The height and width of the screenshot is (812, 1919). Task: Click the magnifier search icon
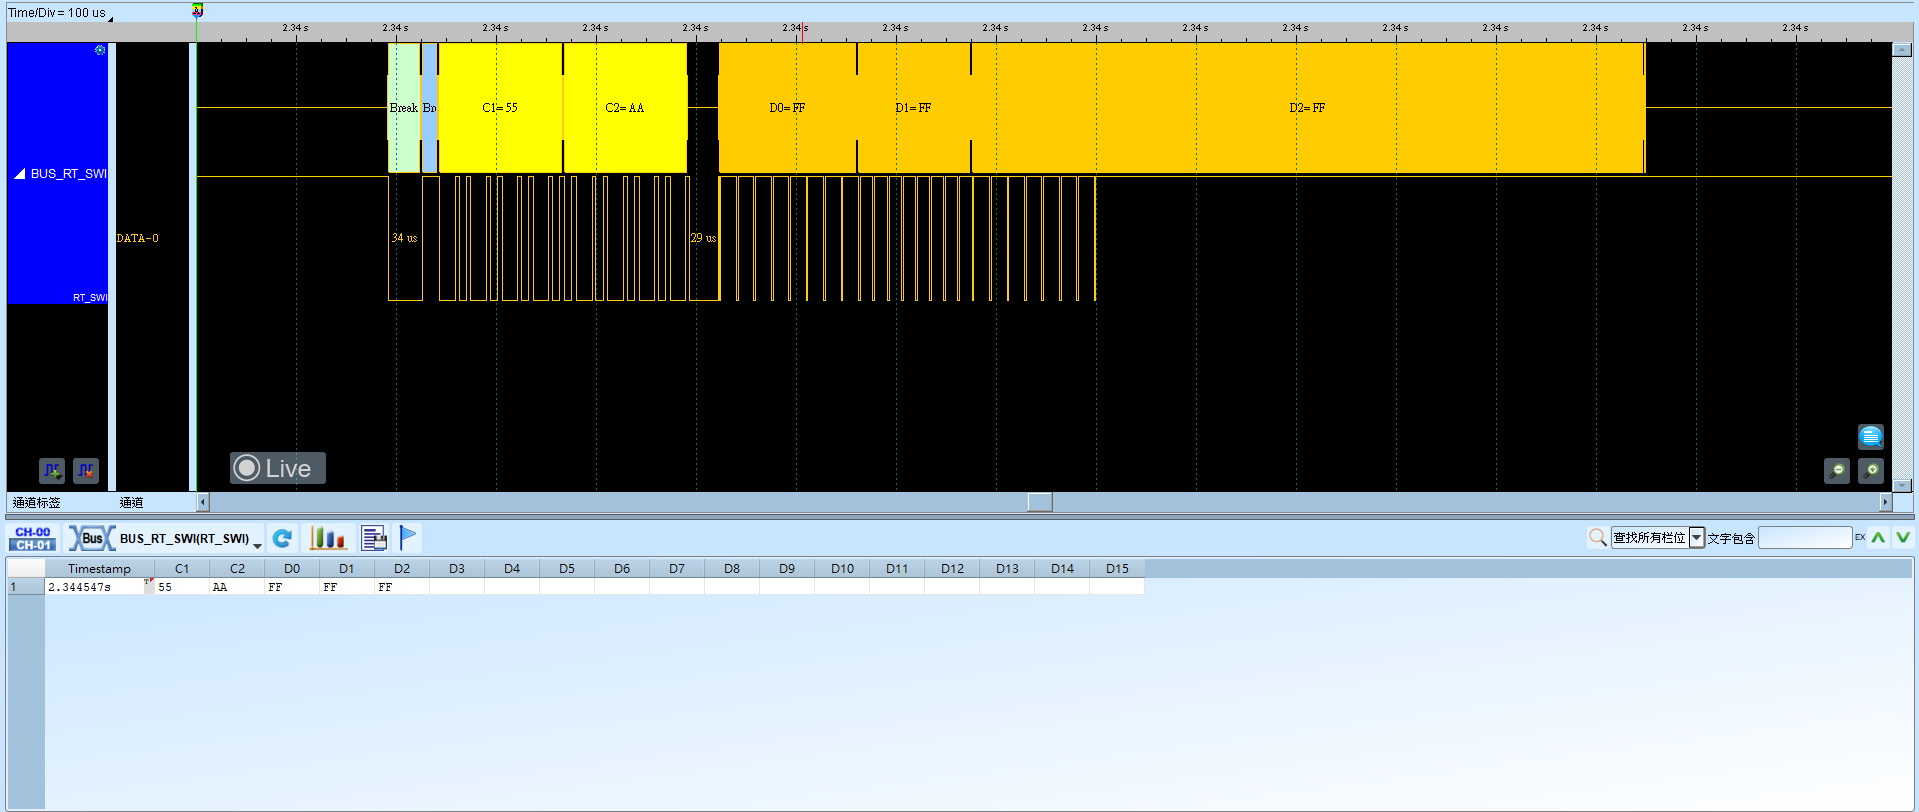(x=1597, y=538)
